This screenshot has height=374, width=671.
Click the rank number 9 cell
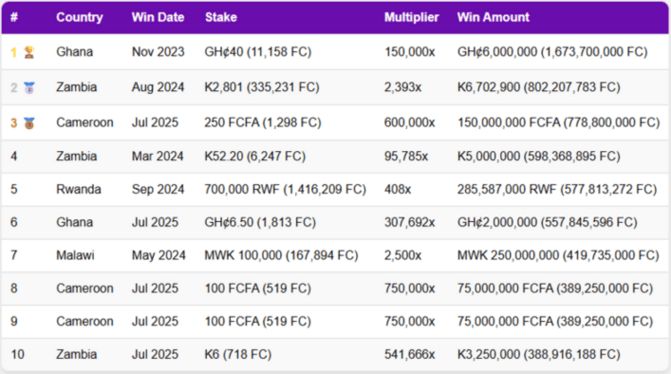pyautogui.click(x=14, y=321)
